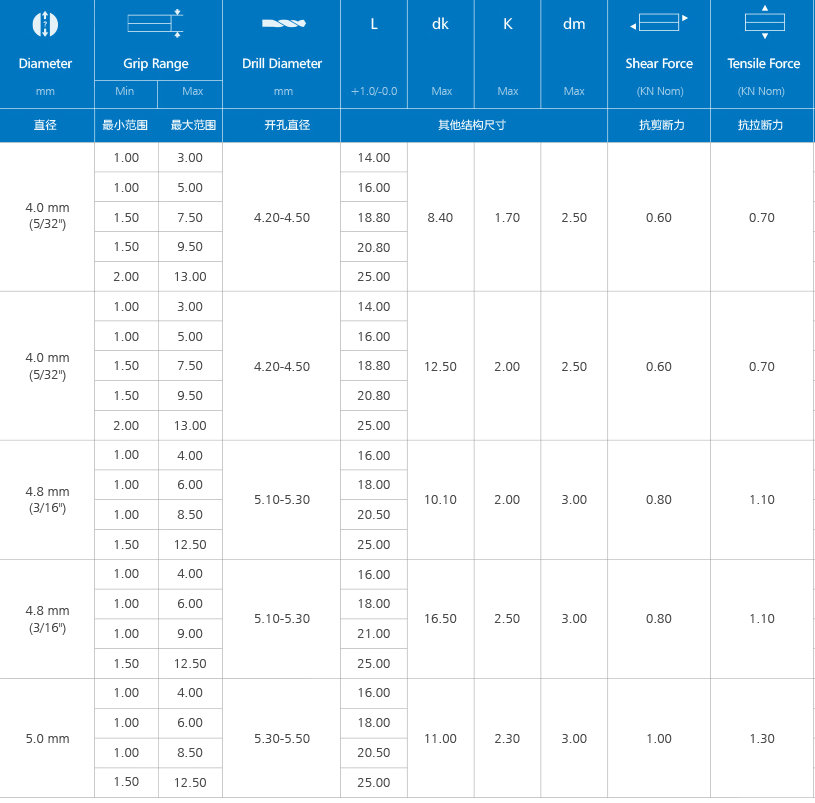The width and height of the screenshot is (815, 803).
Task: Select the 'dm' column header
Action: 574,24
